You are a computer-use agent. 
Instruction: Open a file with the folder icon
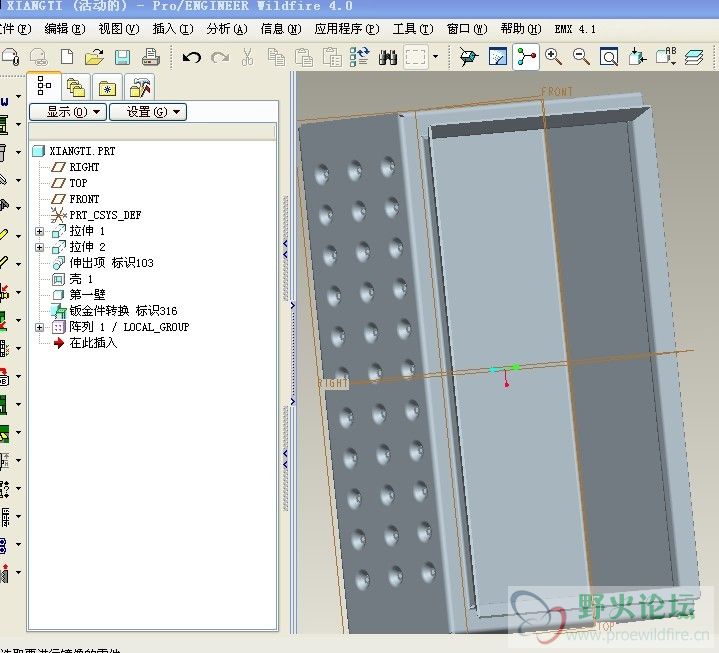tap(94, 57)
